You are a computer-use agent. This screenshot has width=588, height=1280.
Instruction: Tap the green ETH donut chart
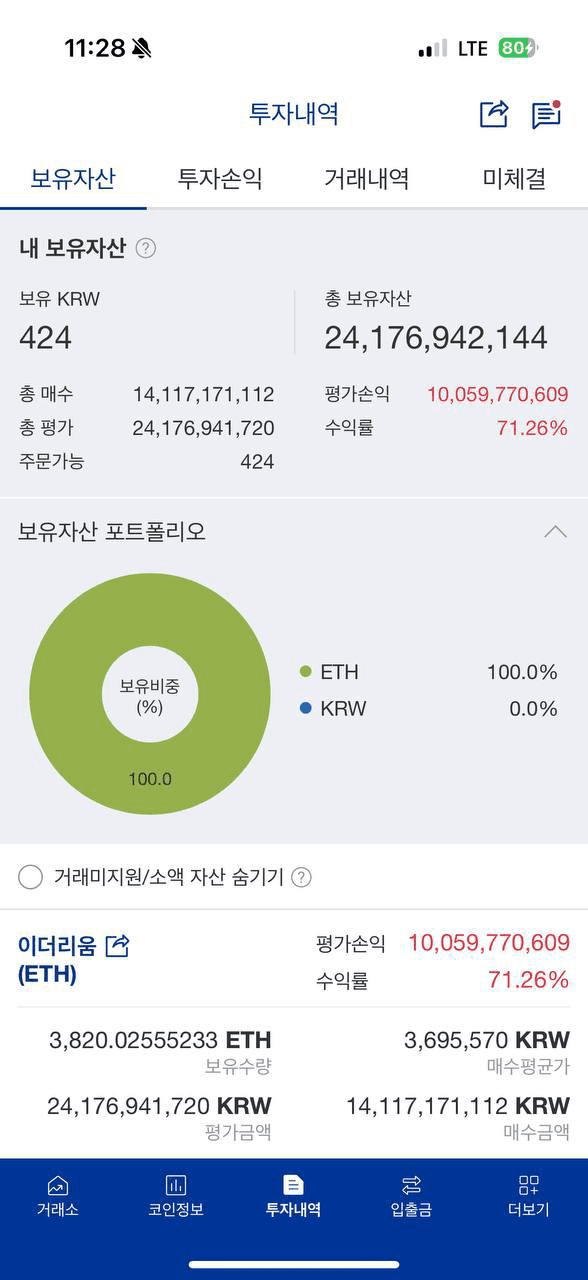click(x=150, y=694)
